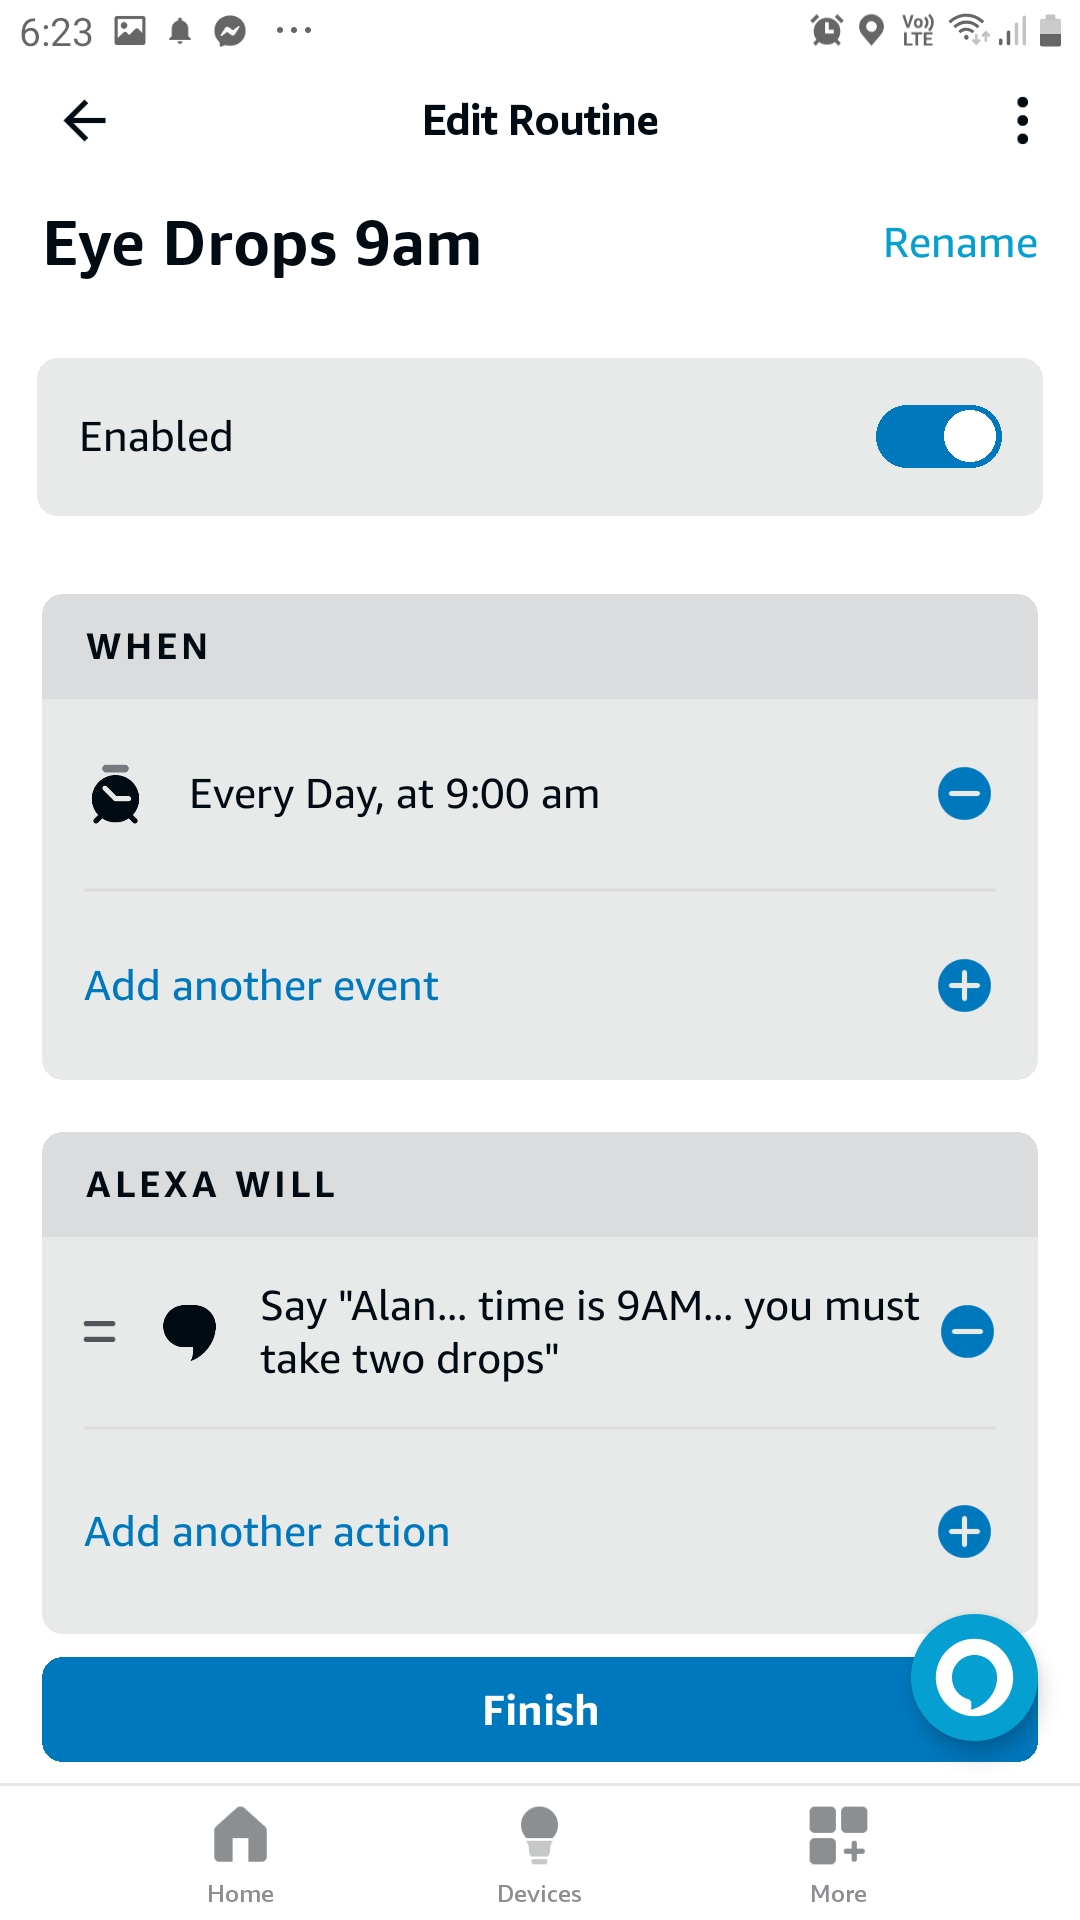Remove the Every Day 9:00 am trigger
The image size is (1080, 1920).
coord(964,794)
